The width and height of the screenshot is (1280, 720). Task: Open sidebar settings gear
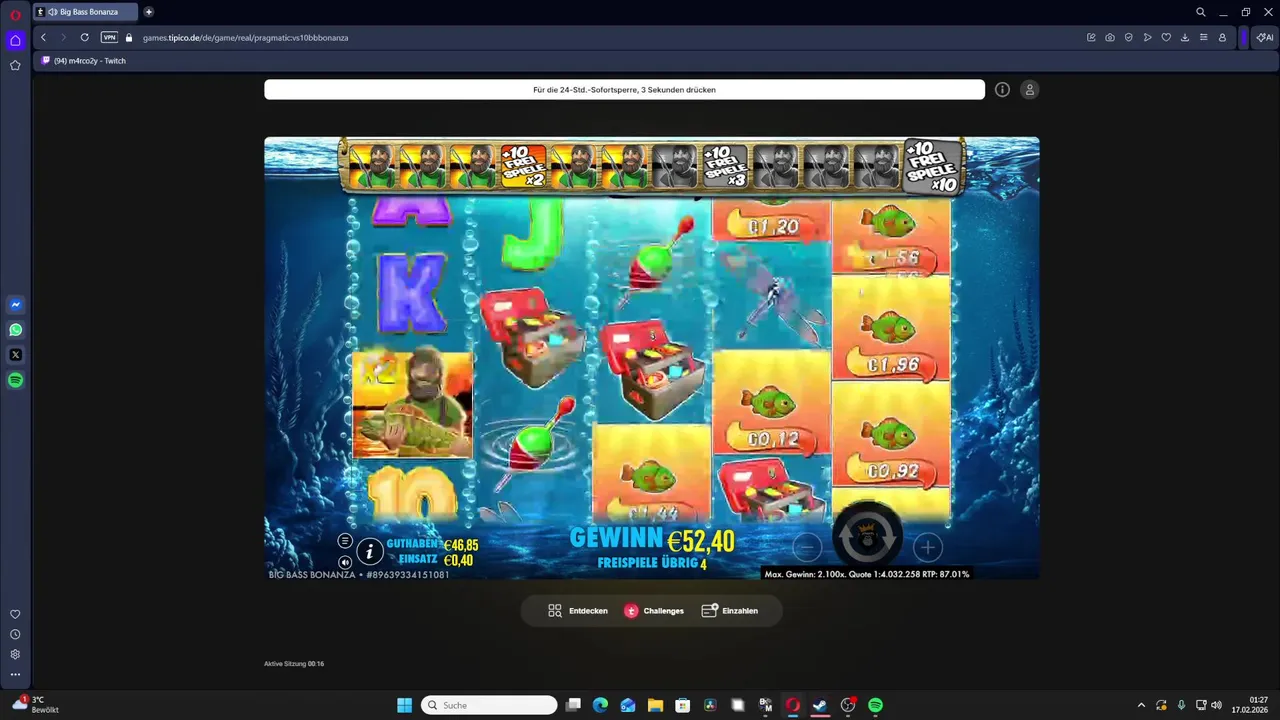click(x=15, y=654)
